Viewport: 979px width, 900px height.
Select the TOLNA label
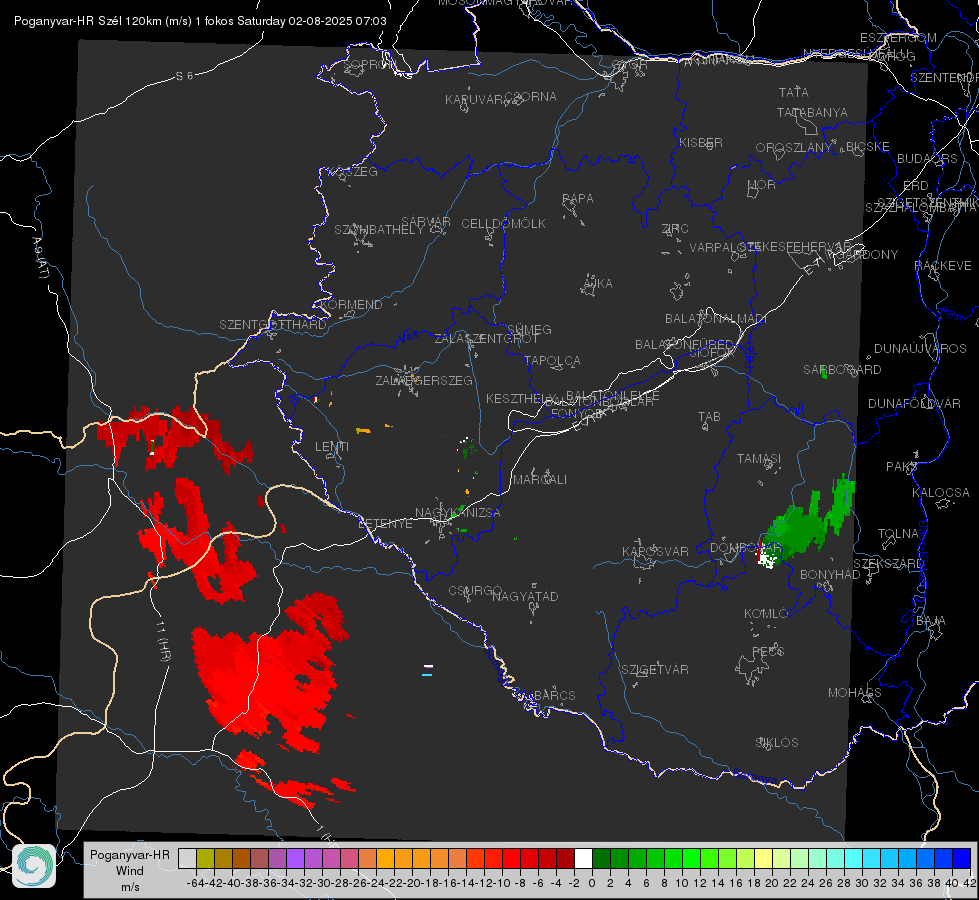[898, 533]
